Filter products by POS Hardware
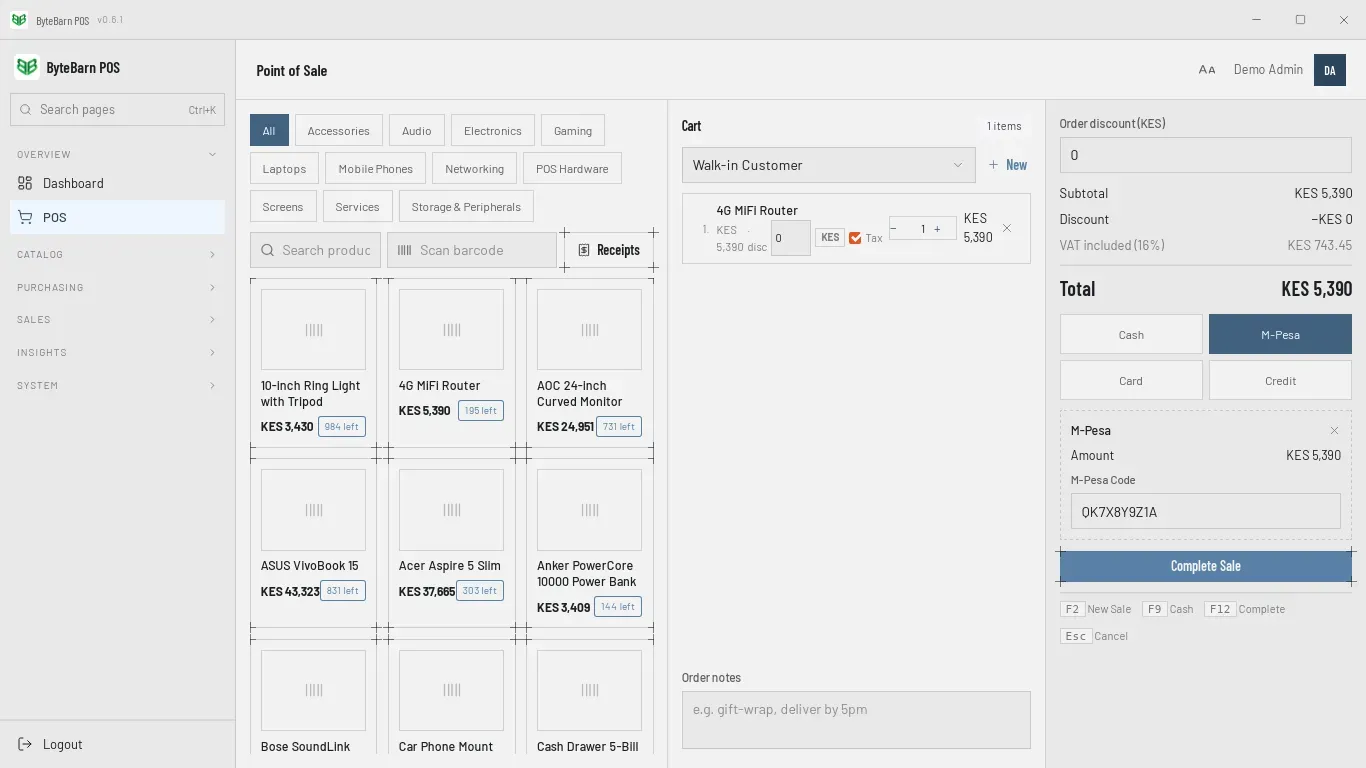This screenshot has height=768, width=1366. coord(572,169)
